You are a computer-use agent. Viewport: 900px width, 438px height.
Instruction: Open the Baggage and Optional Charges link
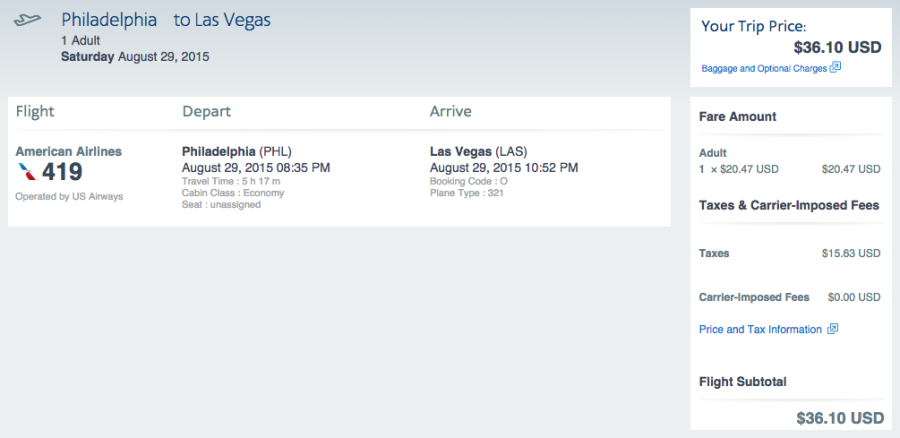pos(764,68)
